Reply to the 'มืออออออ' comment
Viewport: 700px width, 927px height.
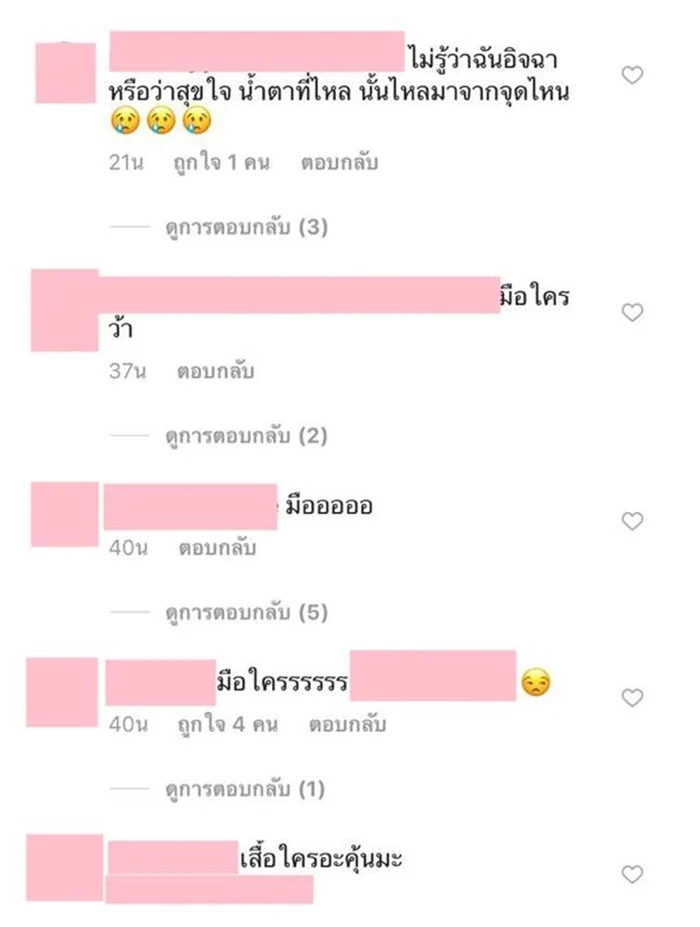click(218, 548)
